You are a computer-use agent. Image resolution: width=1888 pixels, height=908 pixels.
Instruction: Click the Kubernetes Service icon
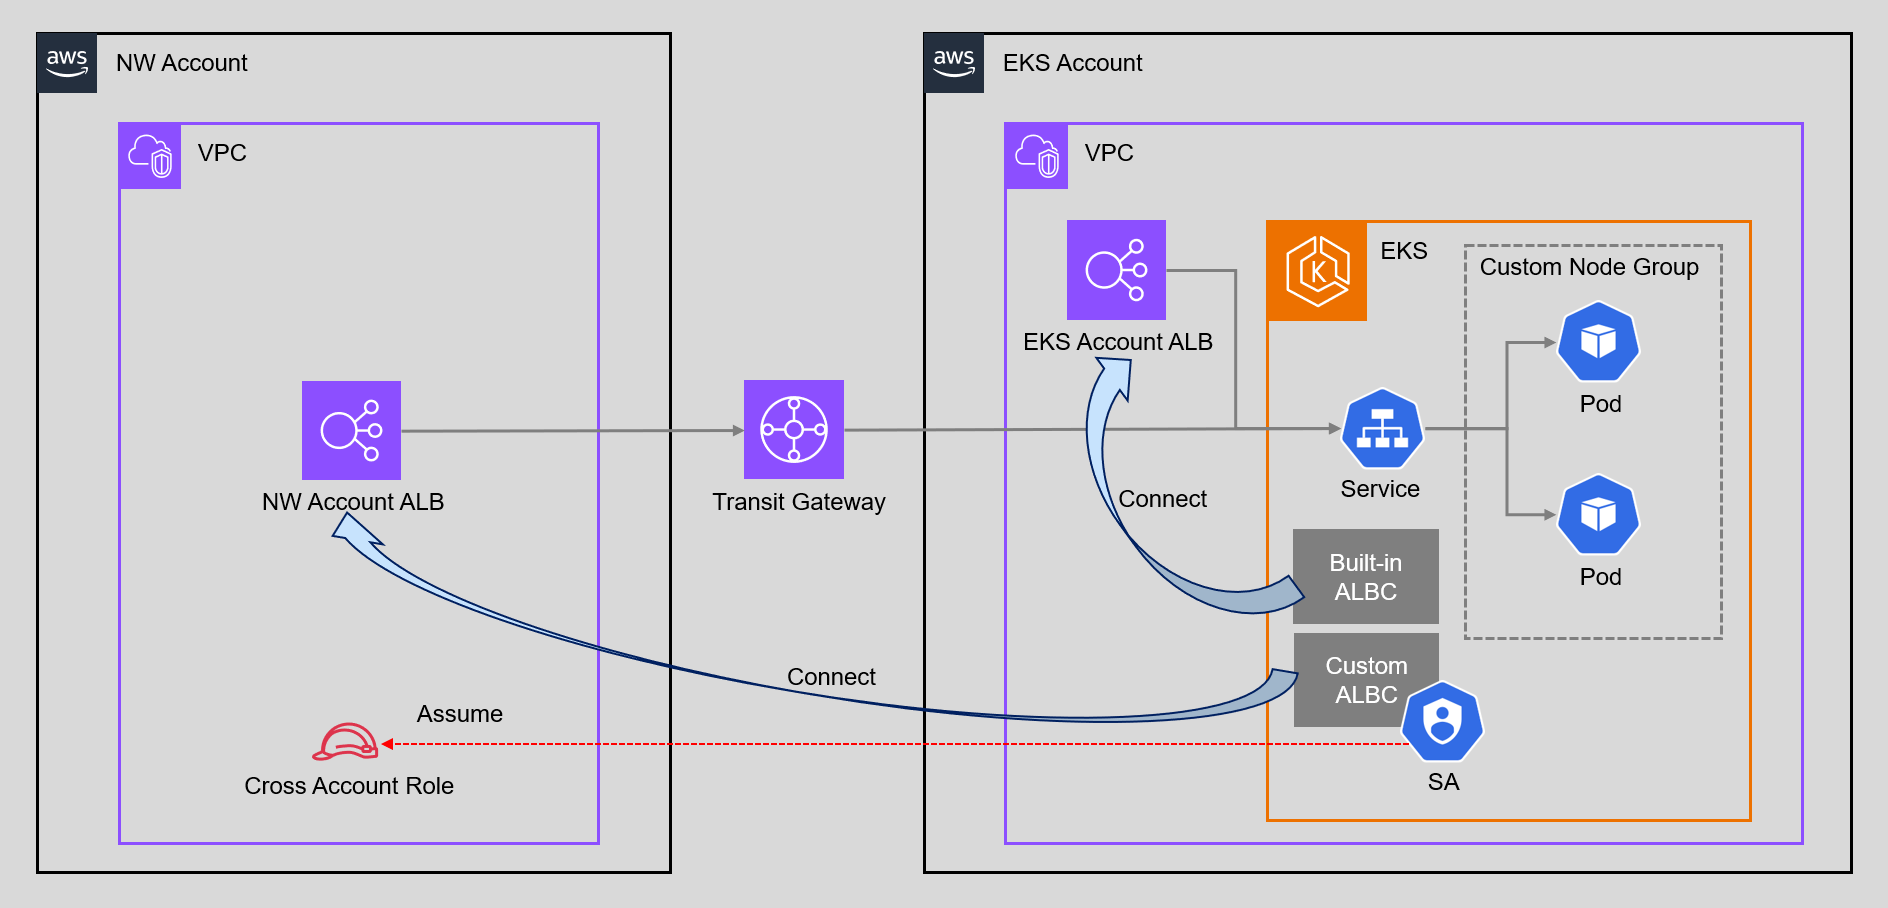[1382, 429]
